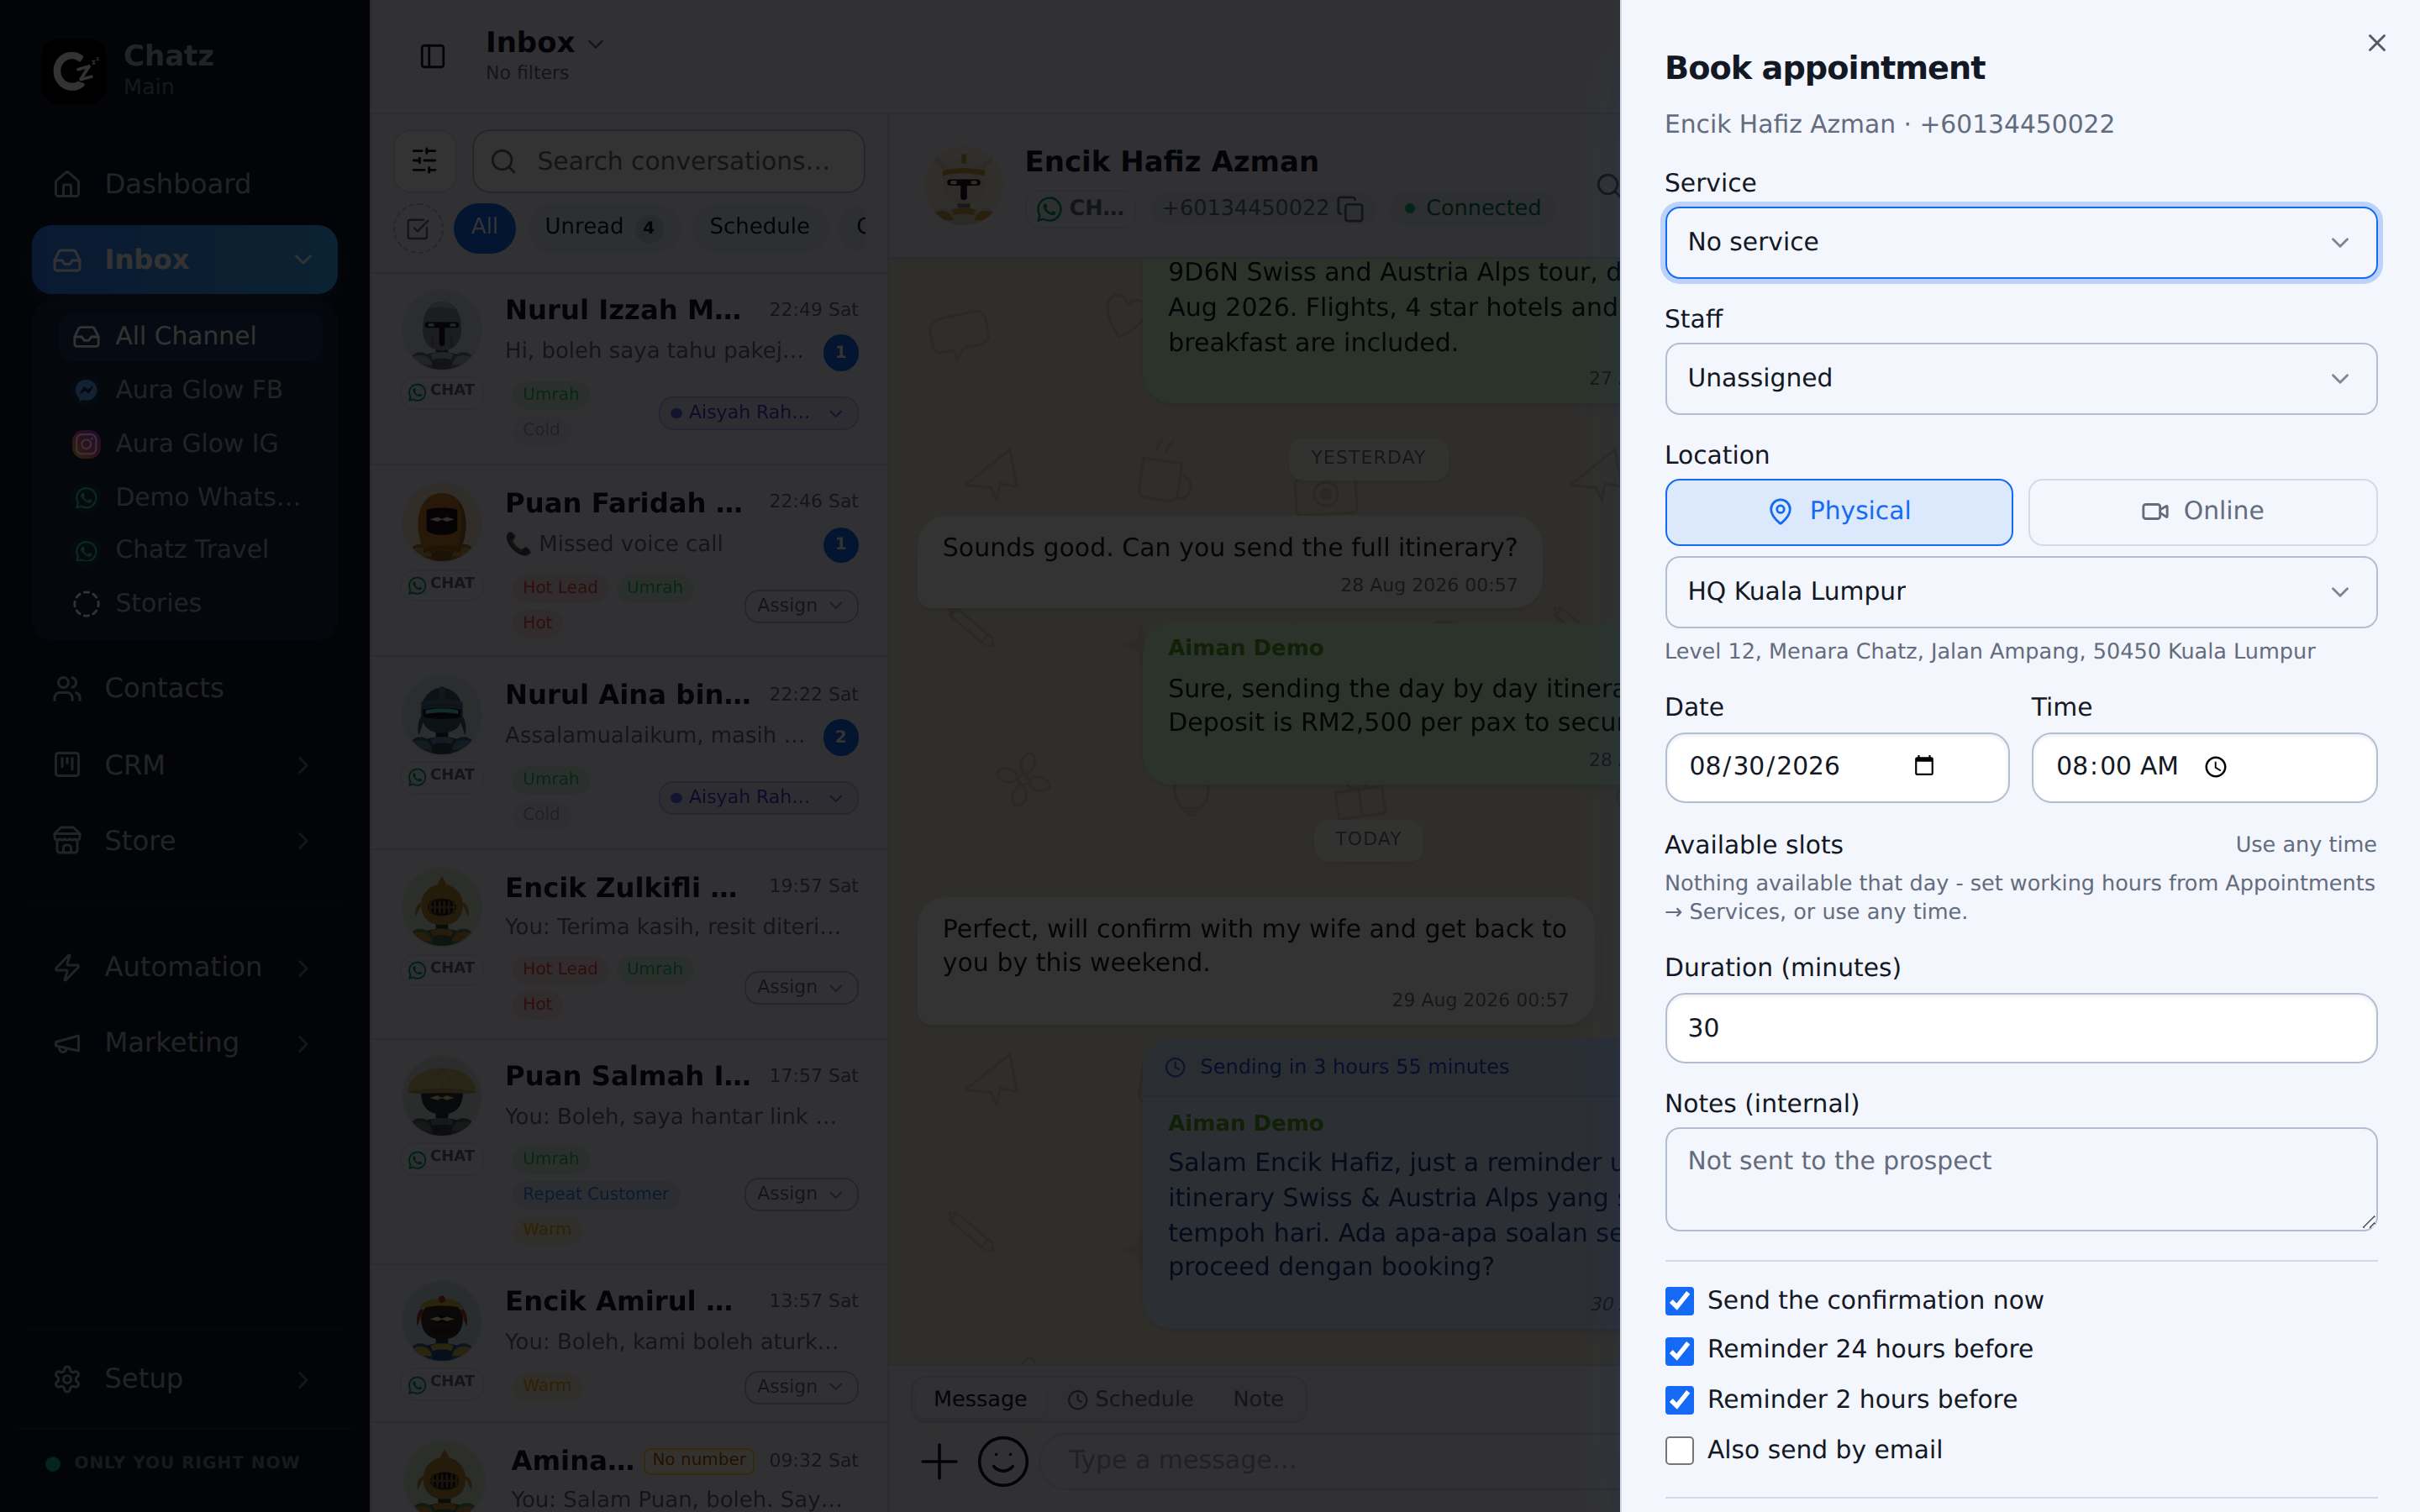Toggle the sidebar panel icon
The image size is (2420, 1512).
432,56
